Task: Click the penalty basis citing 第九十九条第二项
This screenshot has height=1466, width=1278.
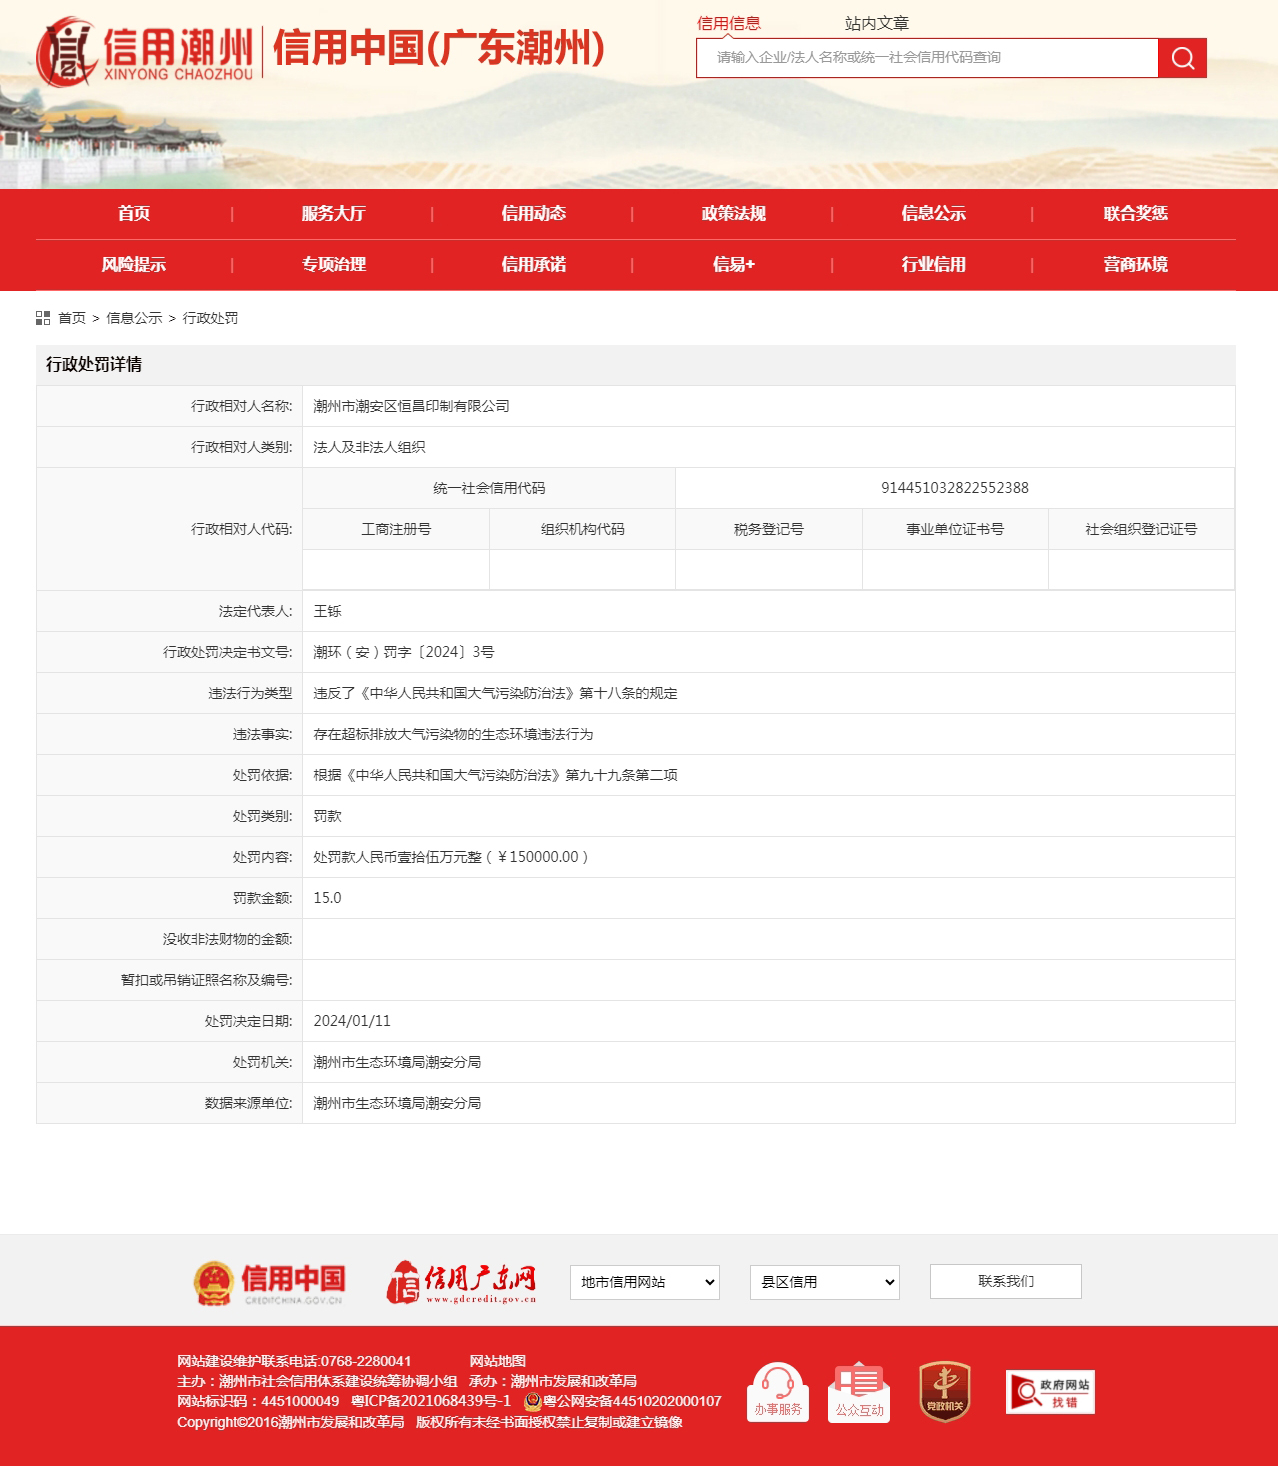Action: click(496, 775)
